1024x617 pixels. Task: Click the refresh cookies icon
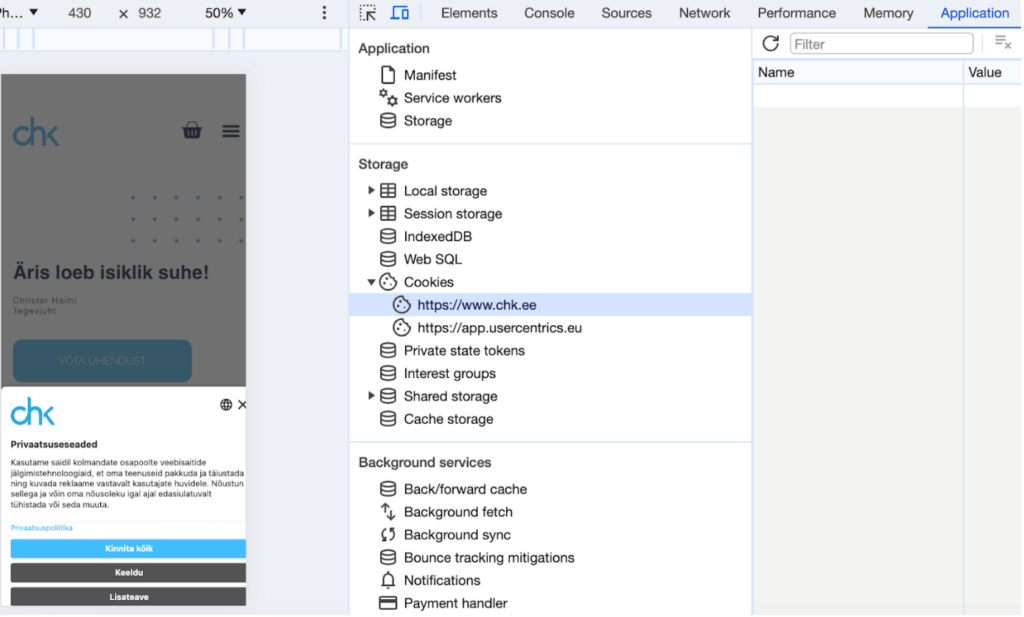(771, 44)
